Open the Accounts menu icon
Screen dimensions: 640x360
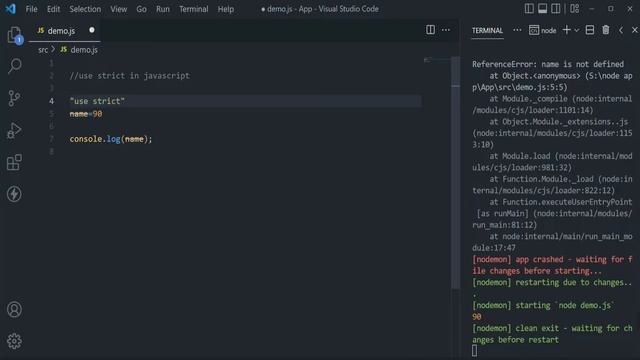[14, 309]
